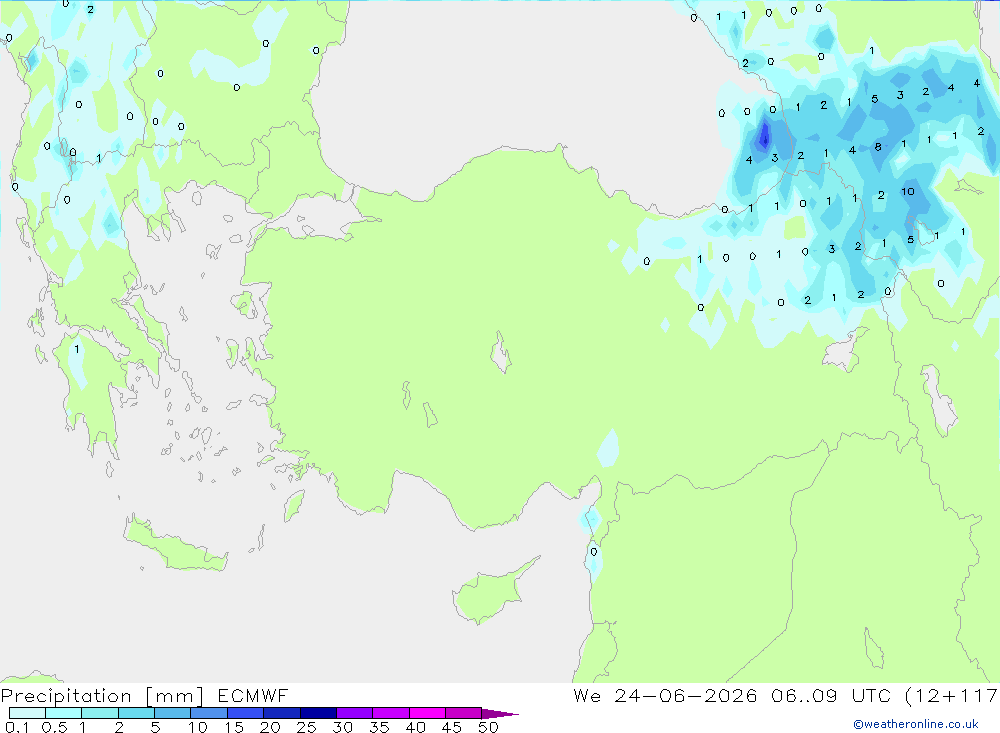Open the weatheronline.co.uk link

coord(916,724)
